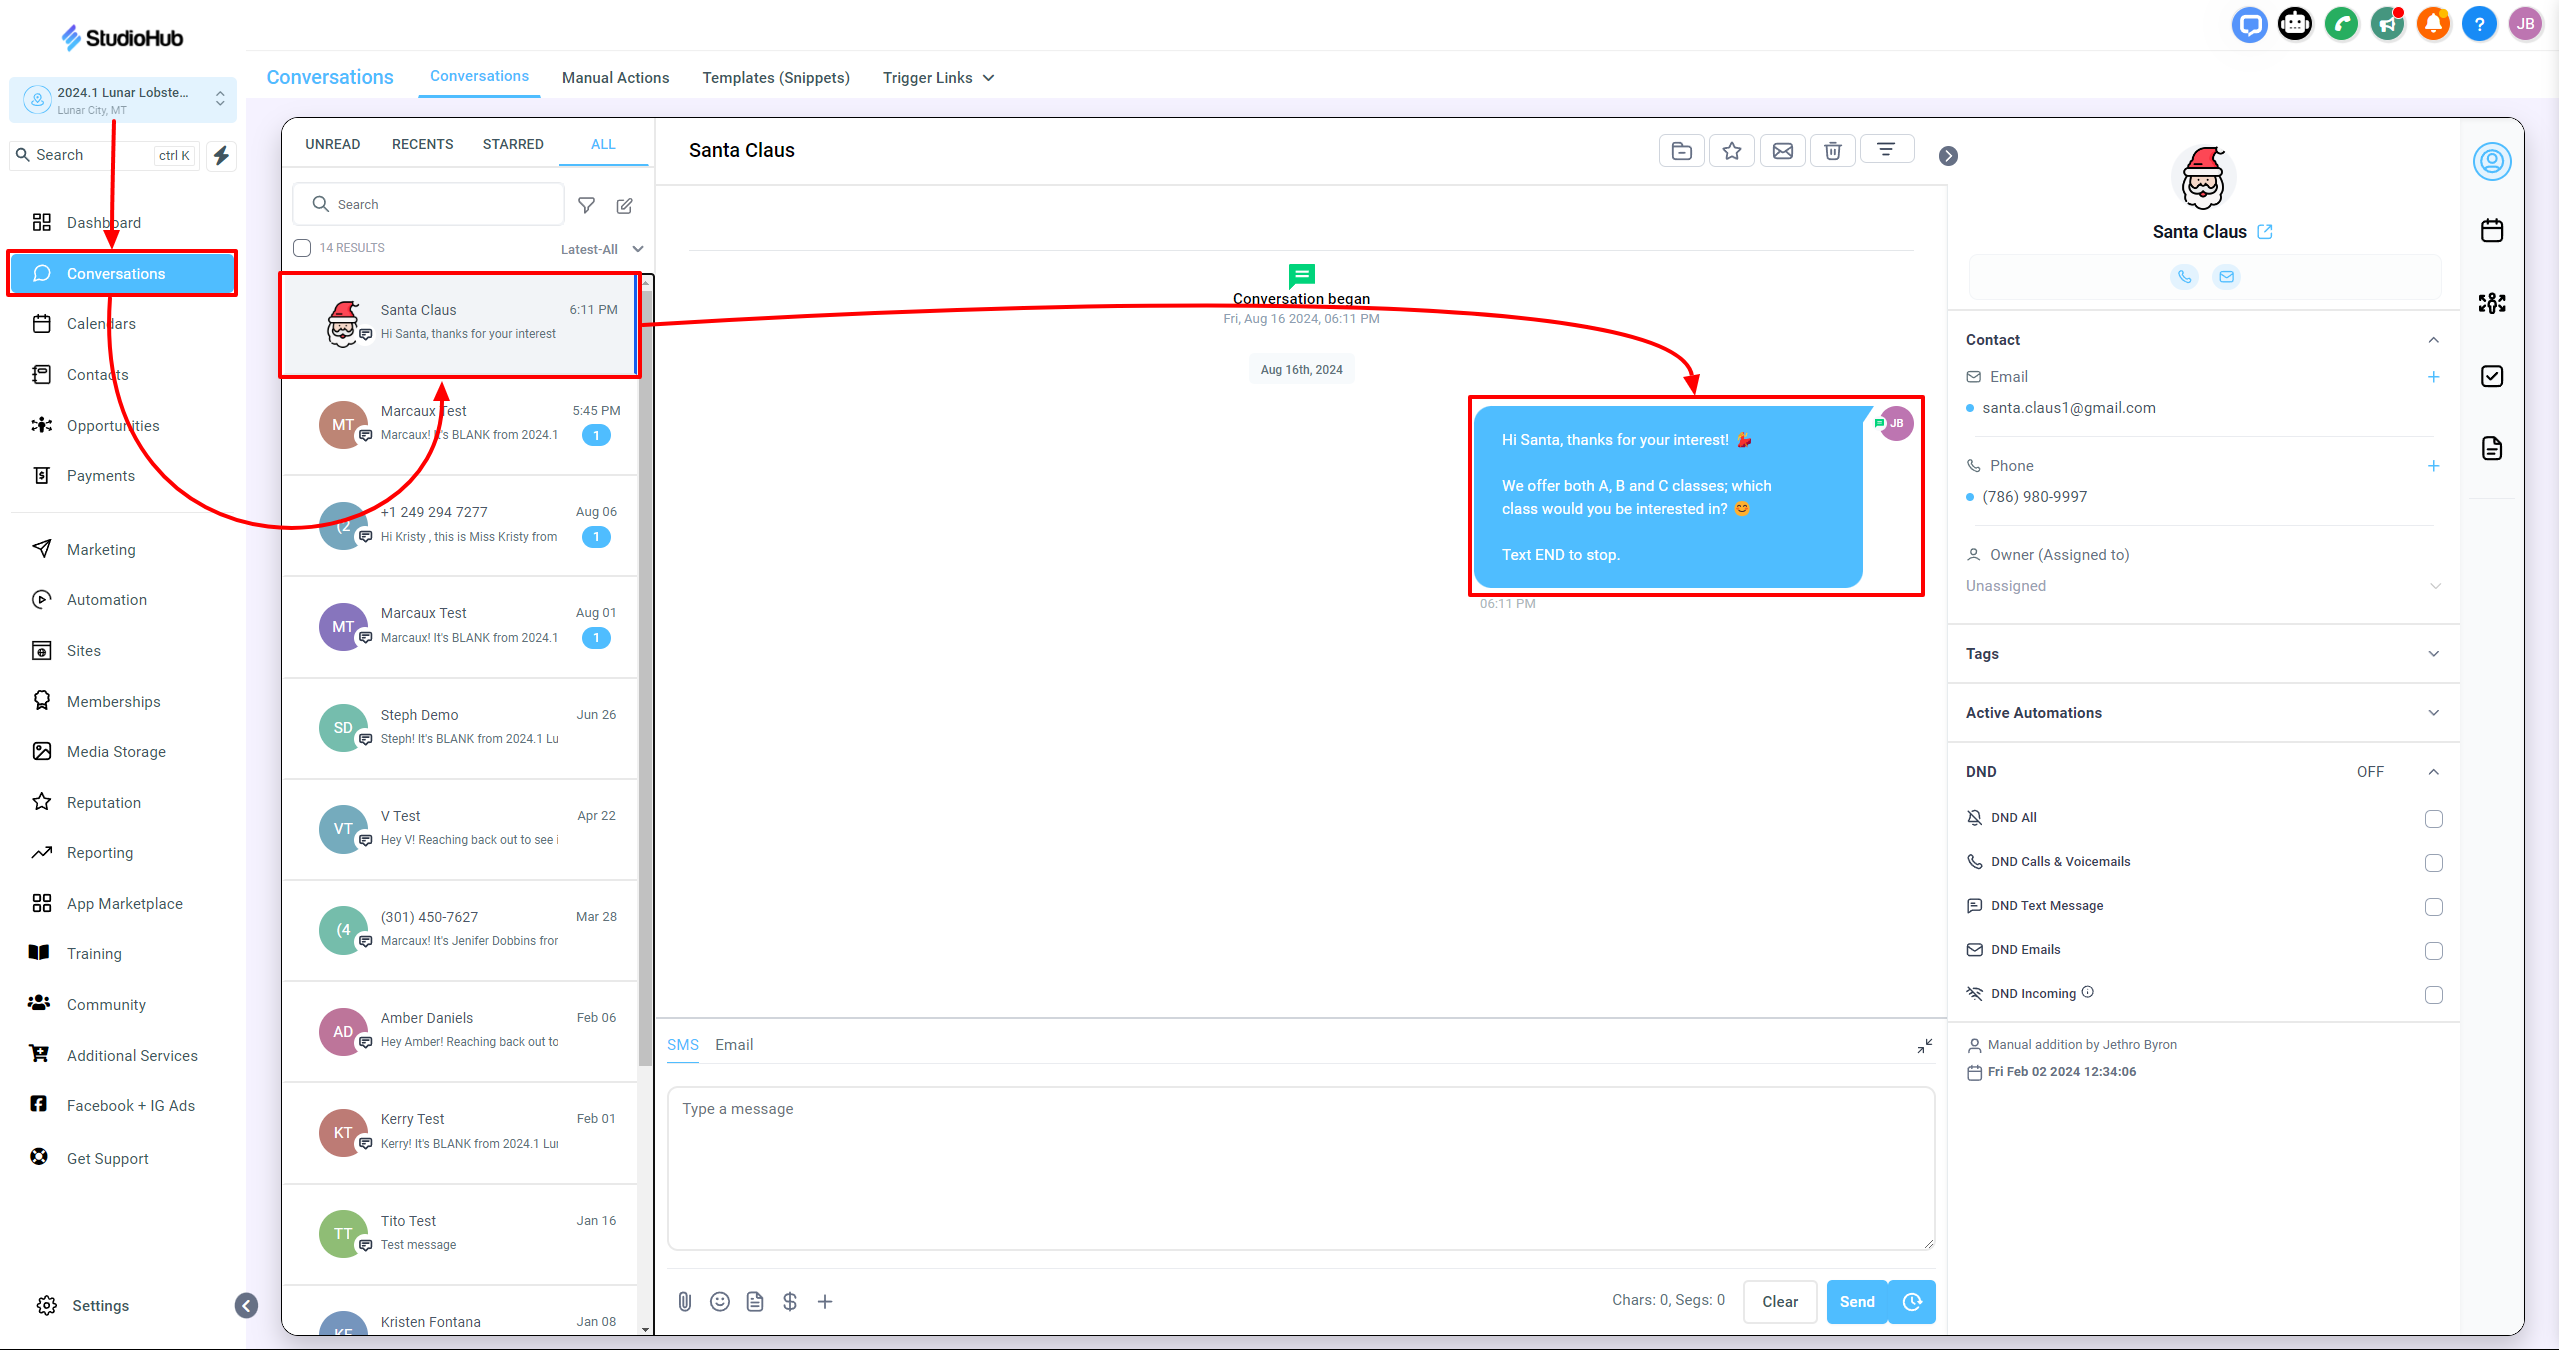This screenshot has height=1350, width=2559.
Task: Tick the select-all checkbox beside 14 Results
Action: 302,248
